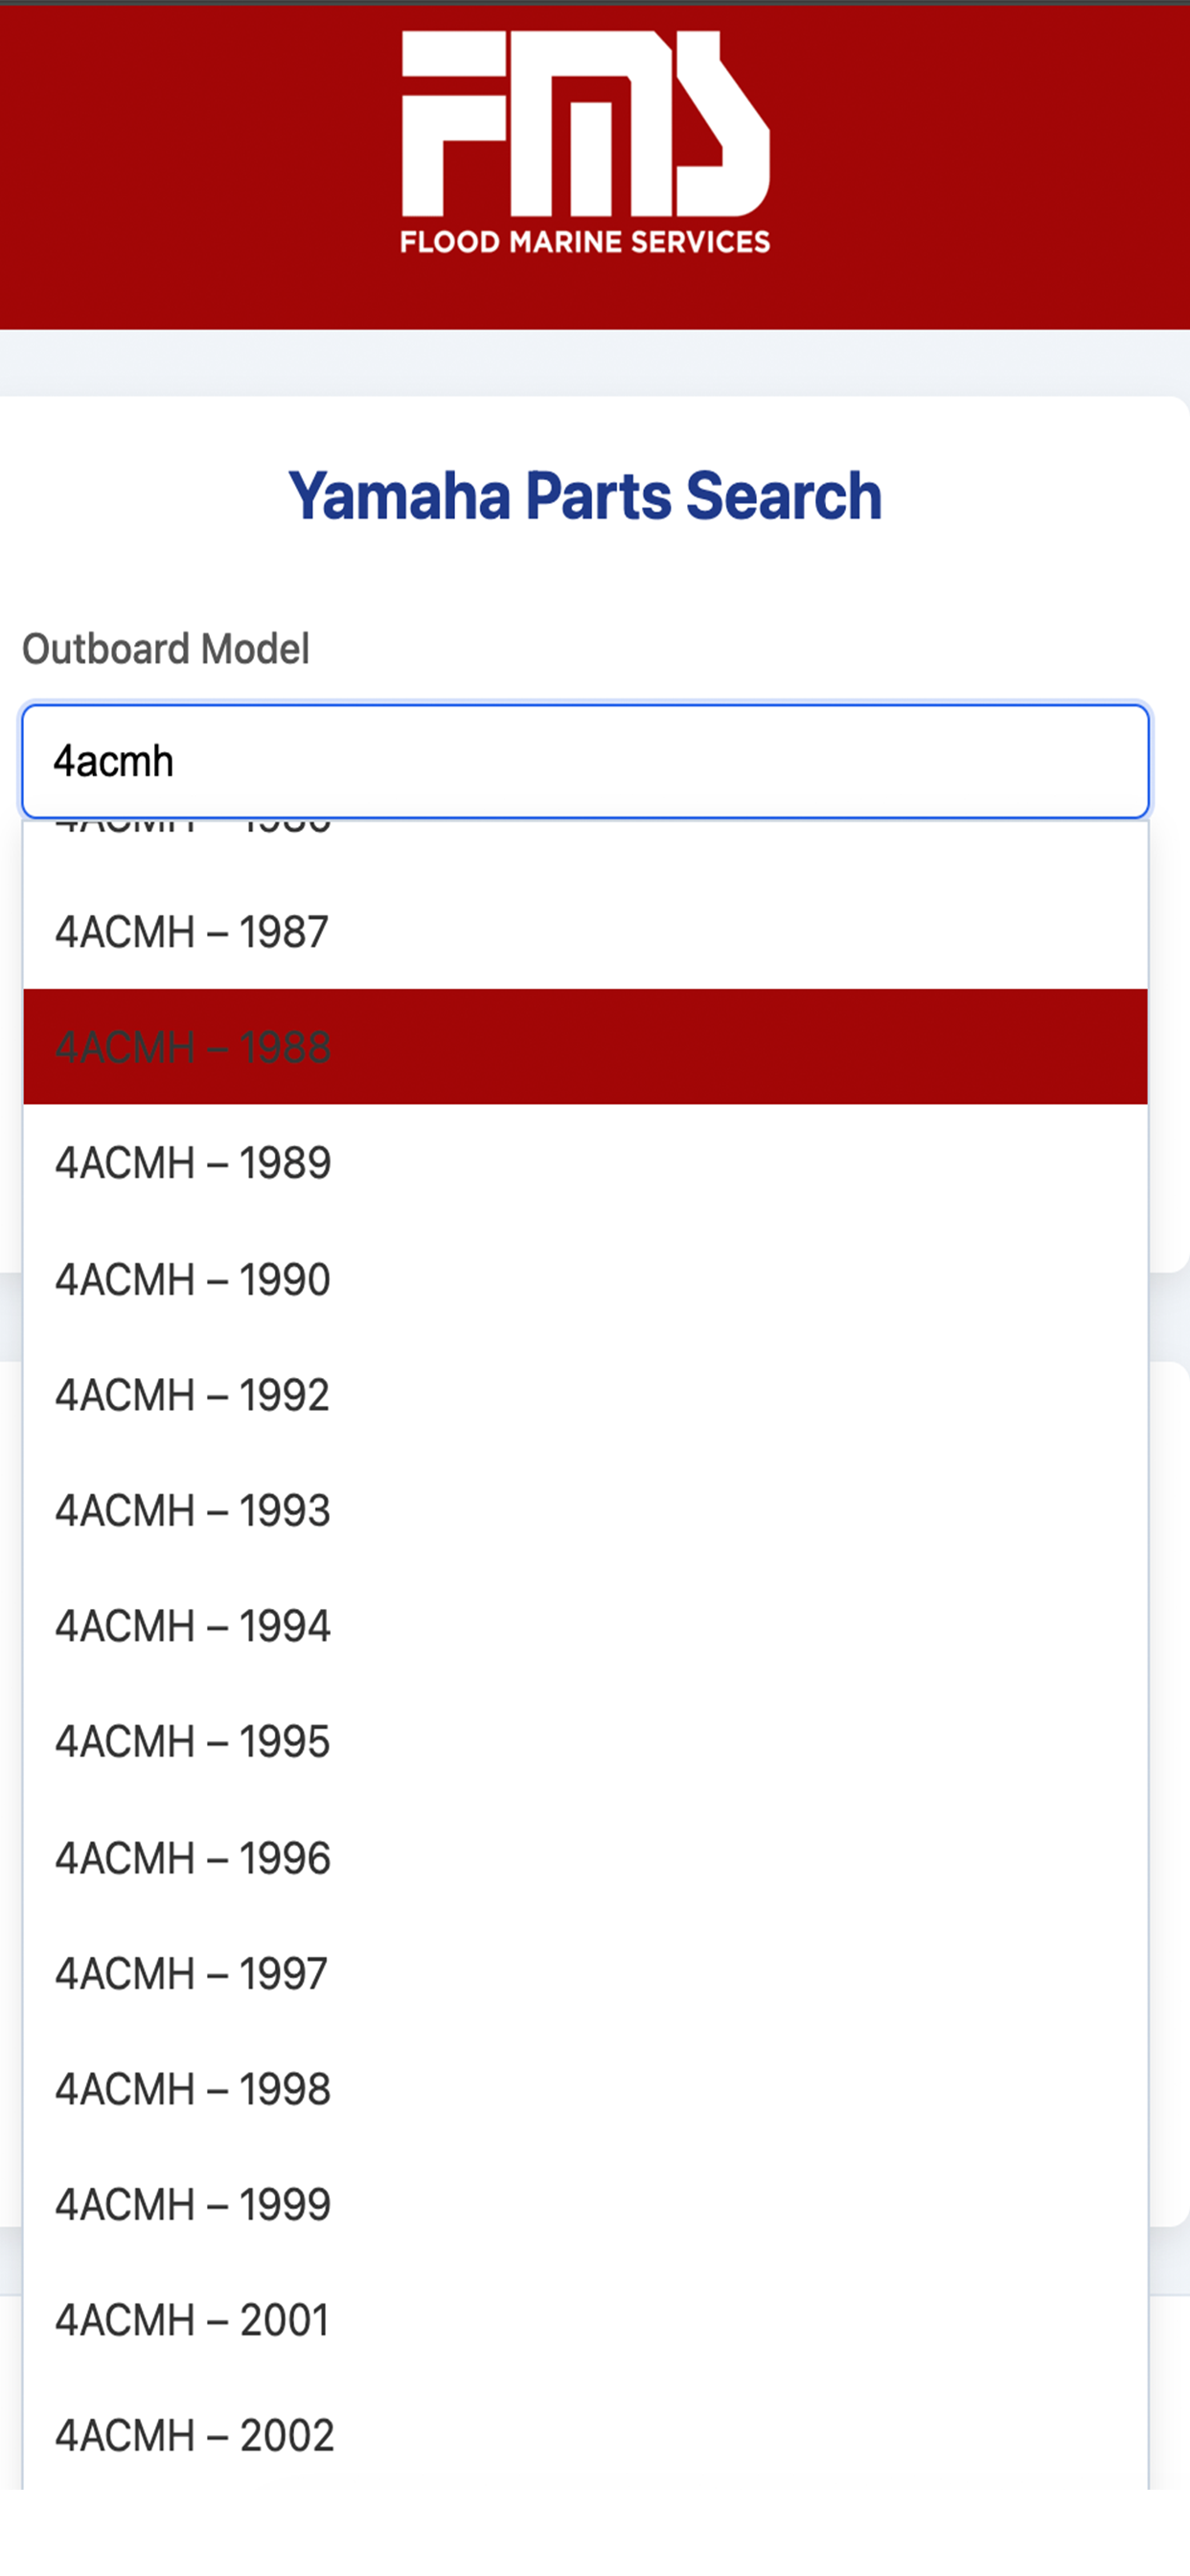Click the Yamaha Parts Search heading

(585, 495)
